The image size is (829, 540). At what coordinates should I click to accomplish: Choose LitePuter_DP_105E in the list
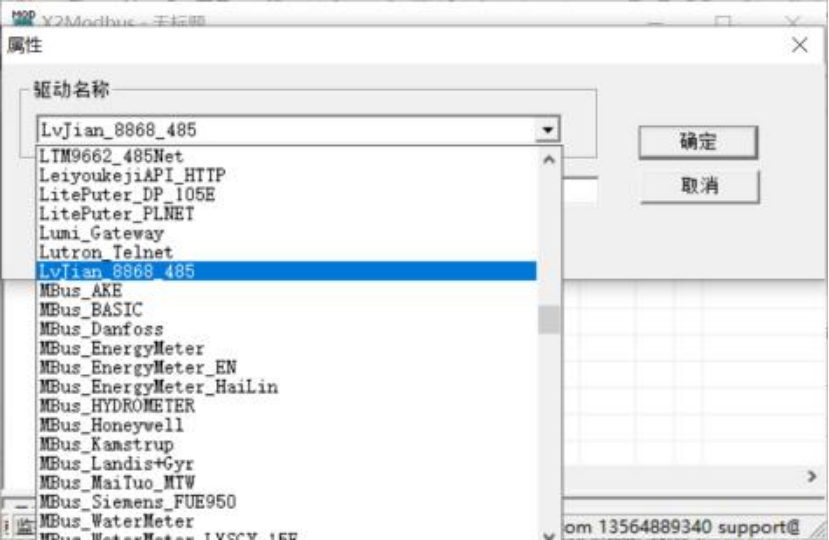[287, 195]
